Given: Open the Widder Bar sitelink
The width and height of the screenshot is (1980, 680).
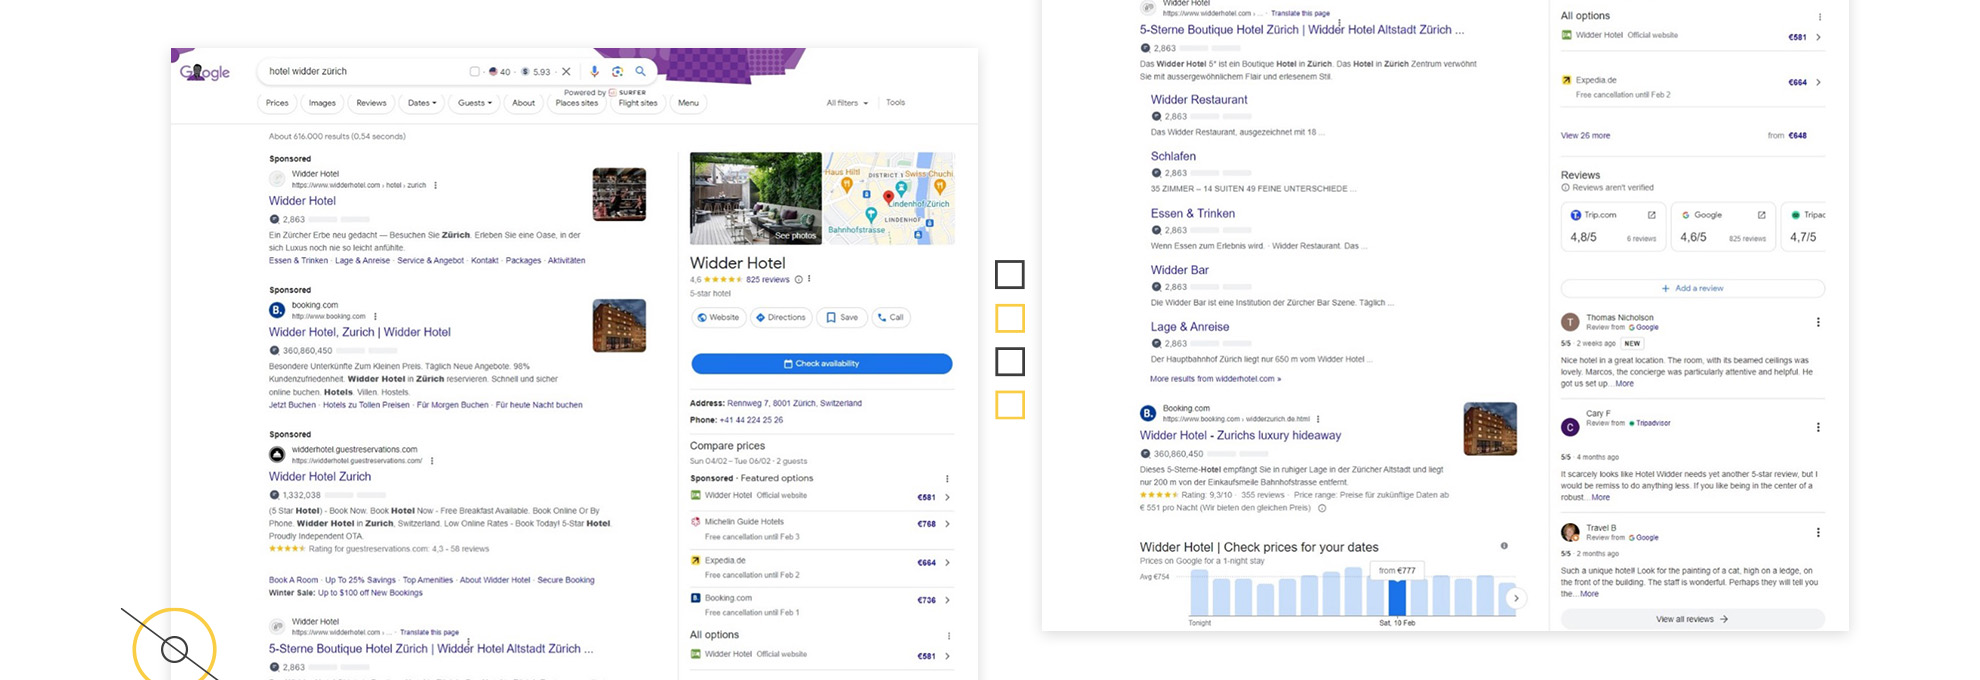Looking at the screenshot, I should tap(1180, 270).
